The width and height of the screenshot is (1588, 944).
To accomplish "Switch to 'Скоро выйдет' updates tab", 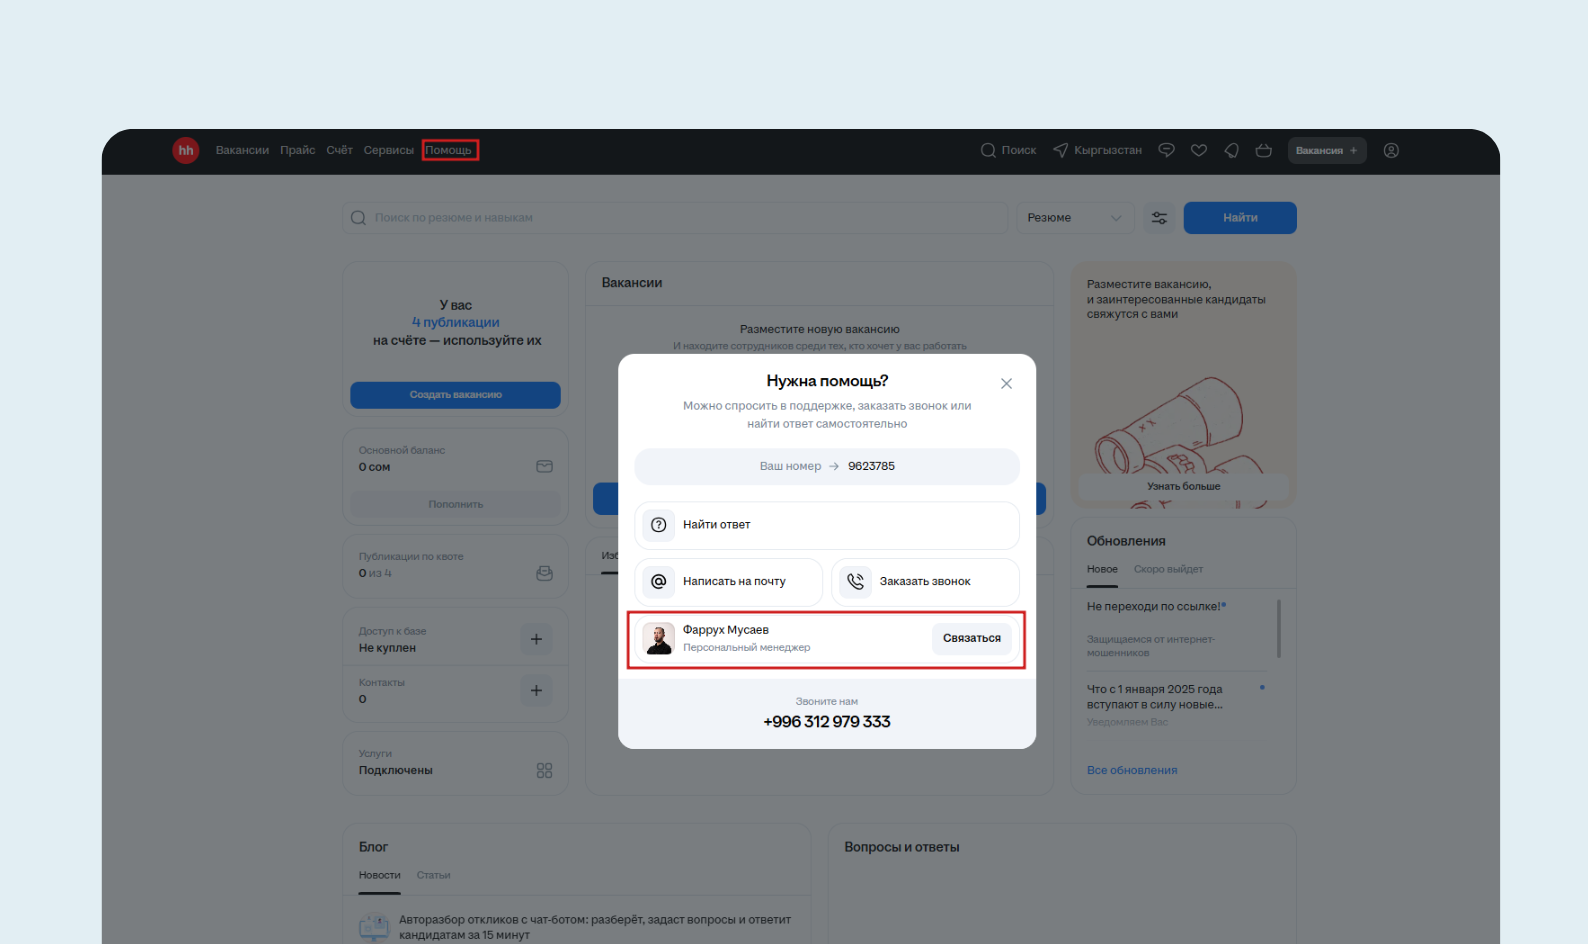I will pyautogui.click(x=1168, y=569).
